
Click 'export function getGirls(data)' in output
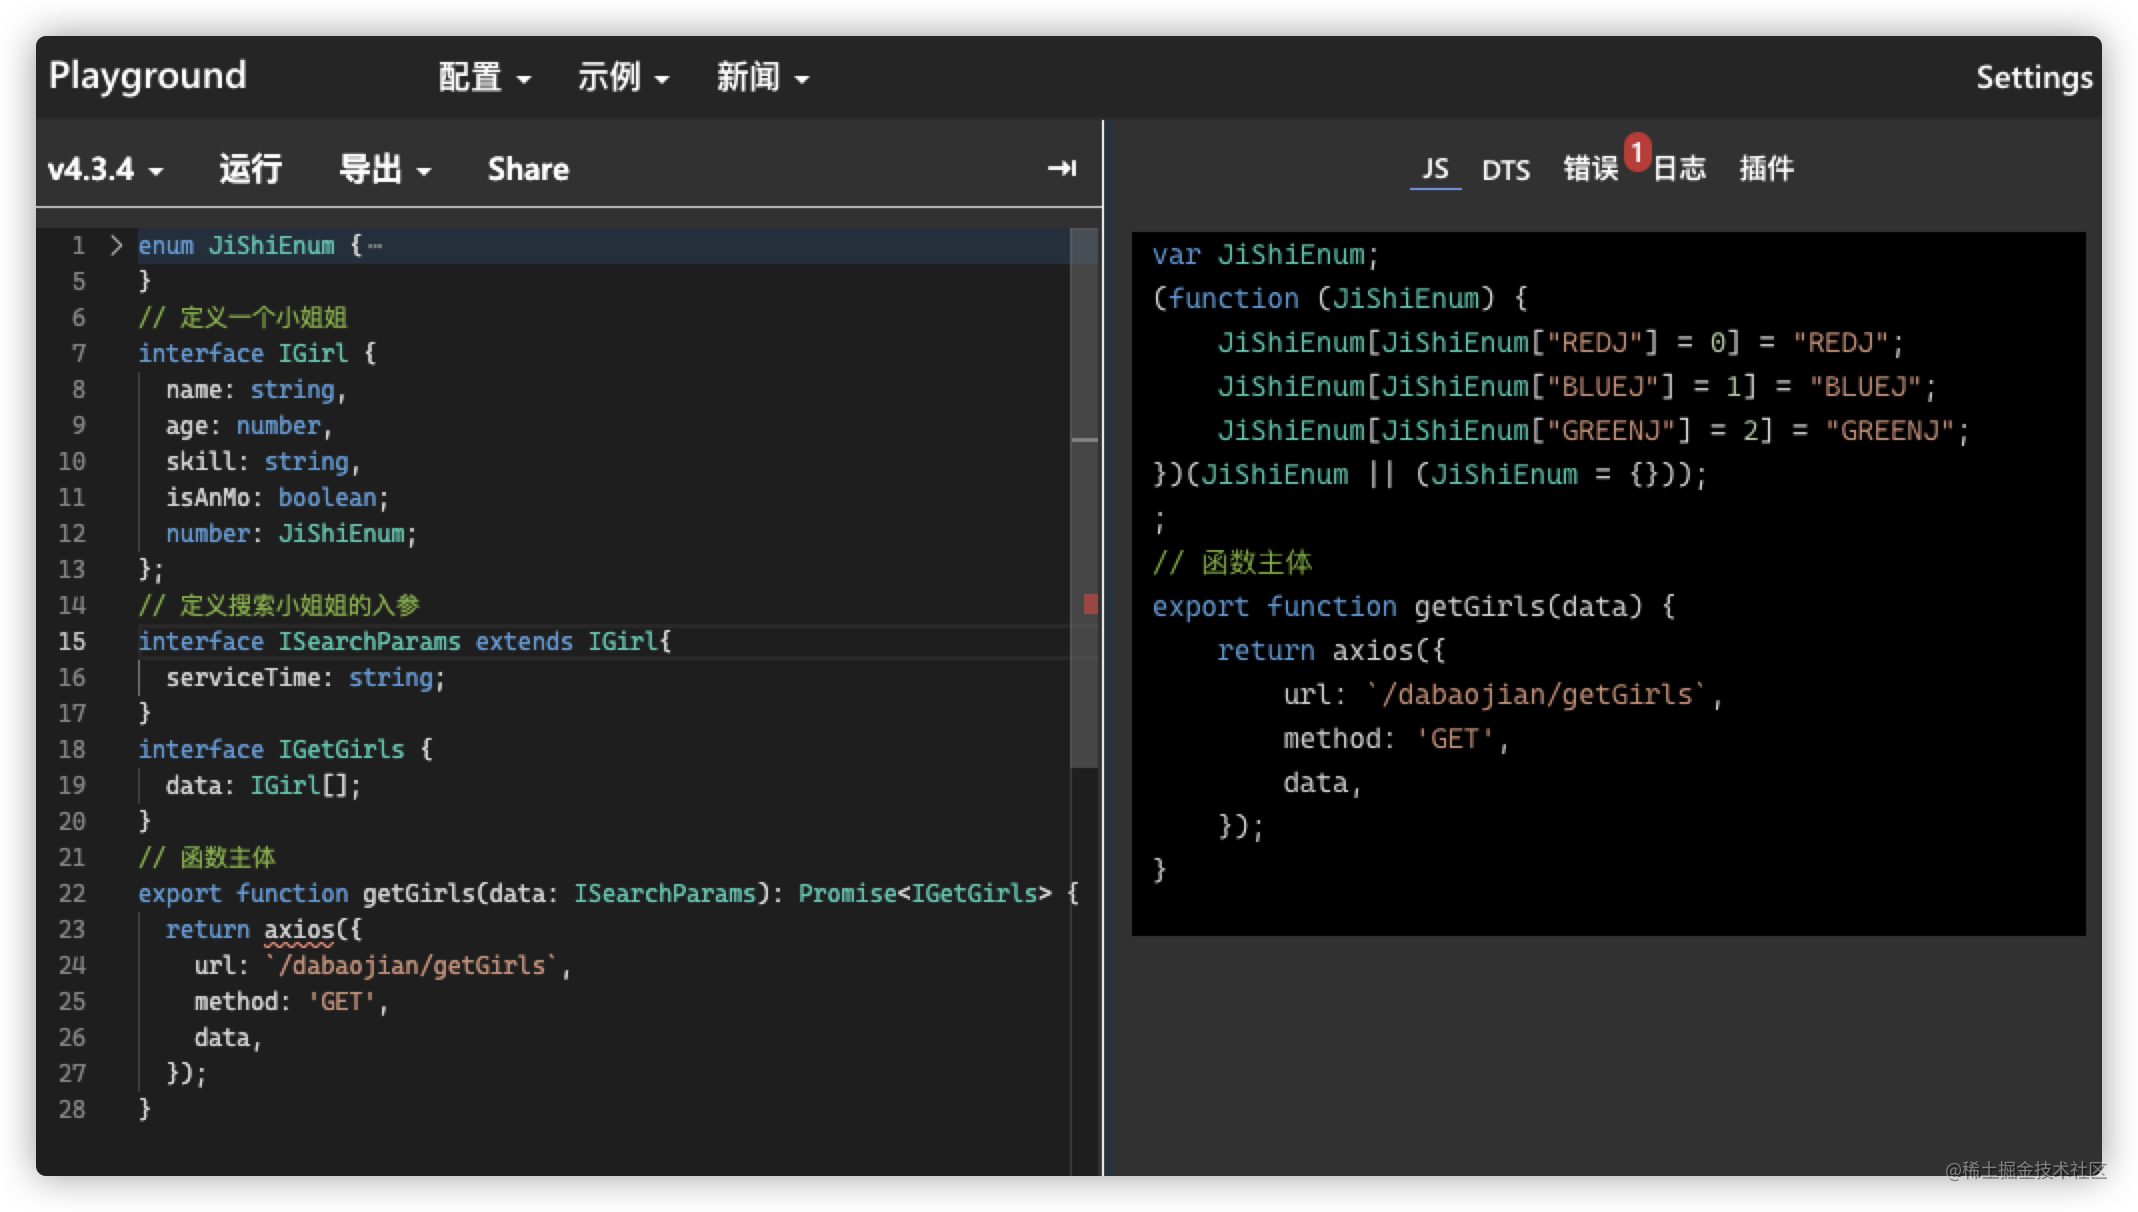click(x=1397, y=606)
